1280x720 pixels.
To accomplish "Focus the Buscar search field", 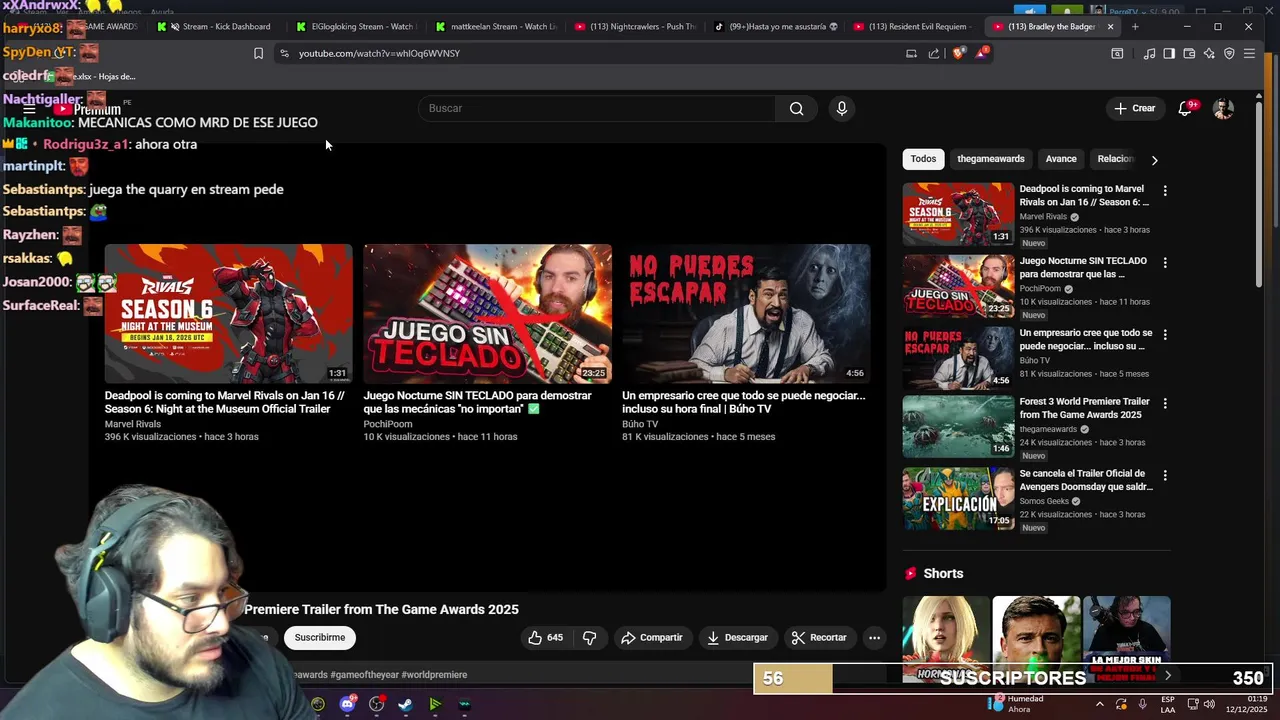I will coord(597,108).
